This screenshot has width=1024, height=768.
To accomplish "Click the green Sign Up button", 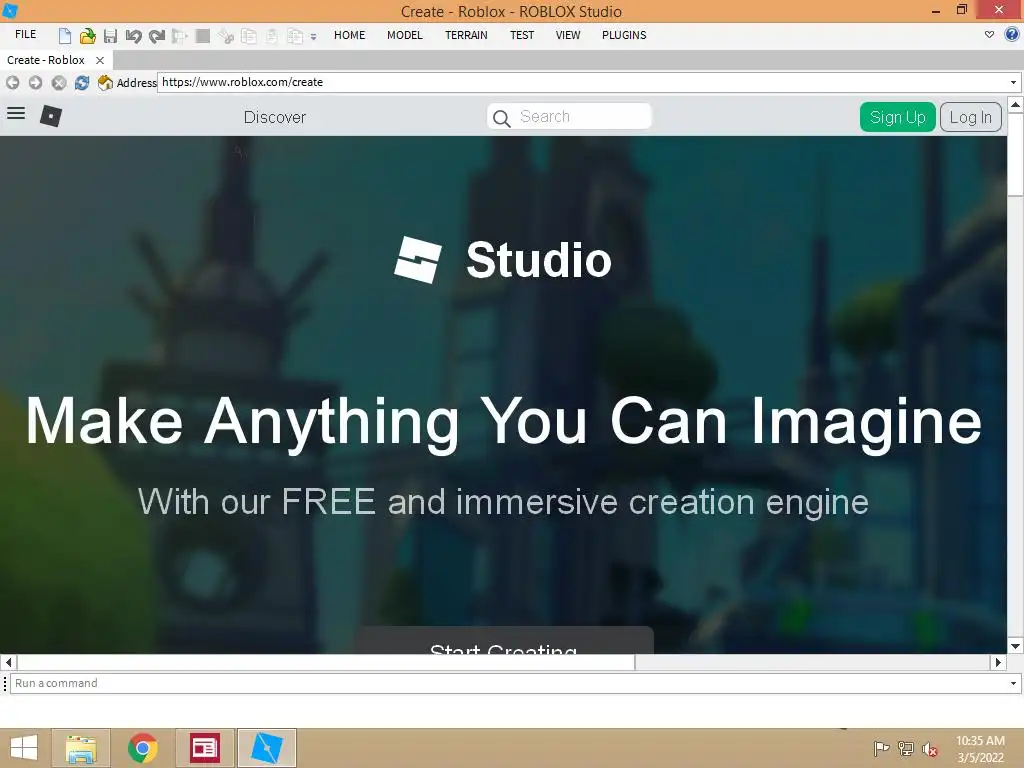I will 897,117.
